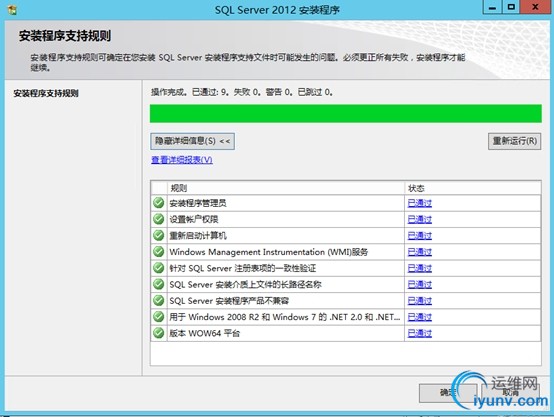Click the 操作完成 summary status text
The image size is (554, 417).
pyautogui.click(x=242, y=92)
